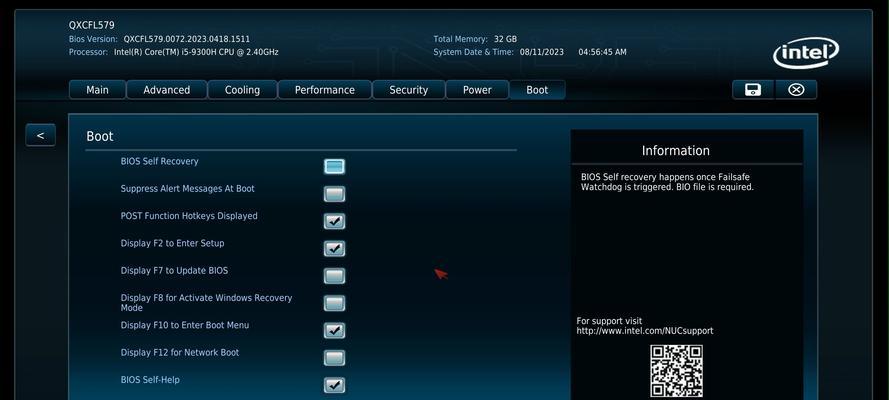This screenshot has width=889, height=400.
Task: Enable Suppress Alert Messages At Boot
Action: point(334,194)
